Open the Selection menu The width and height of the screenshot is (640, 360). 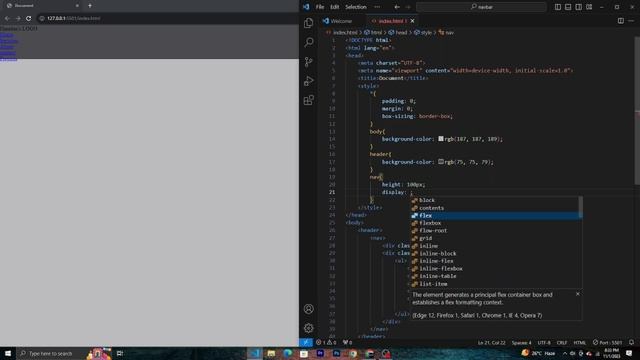pos(356,7)
